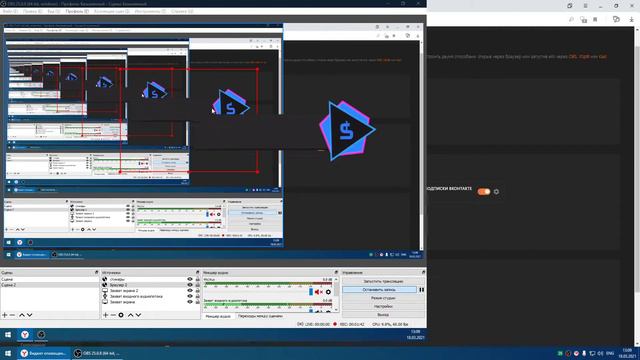Pop out the Сцены dock panel
The width and height of the screenshot is (640, 360).
[x=96, y=272]
